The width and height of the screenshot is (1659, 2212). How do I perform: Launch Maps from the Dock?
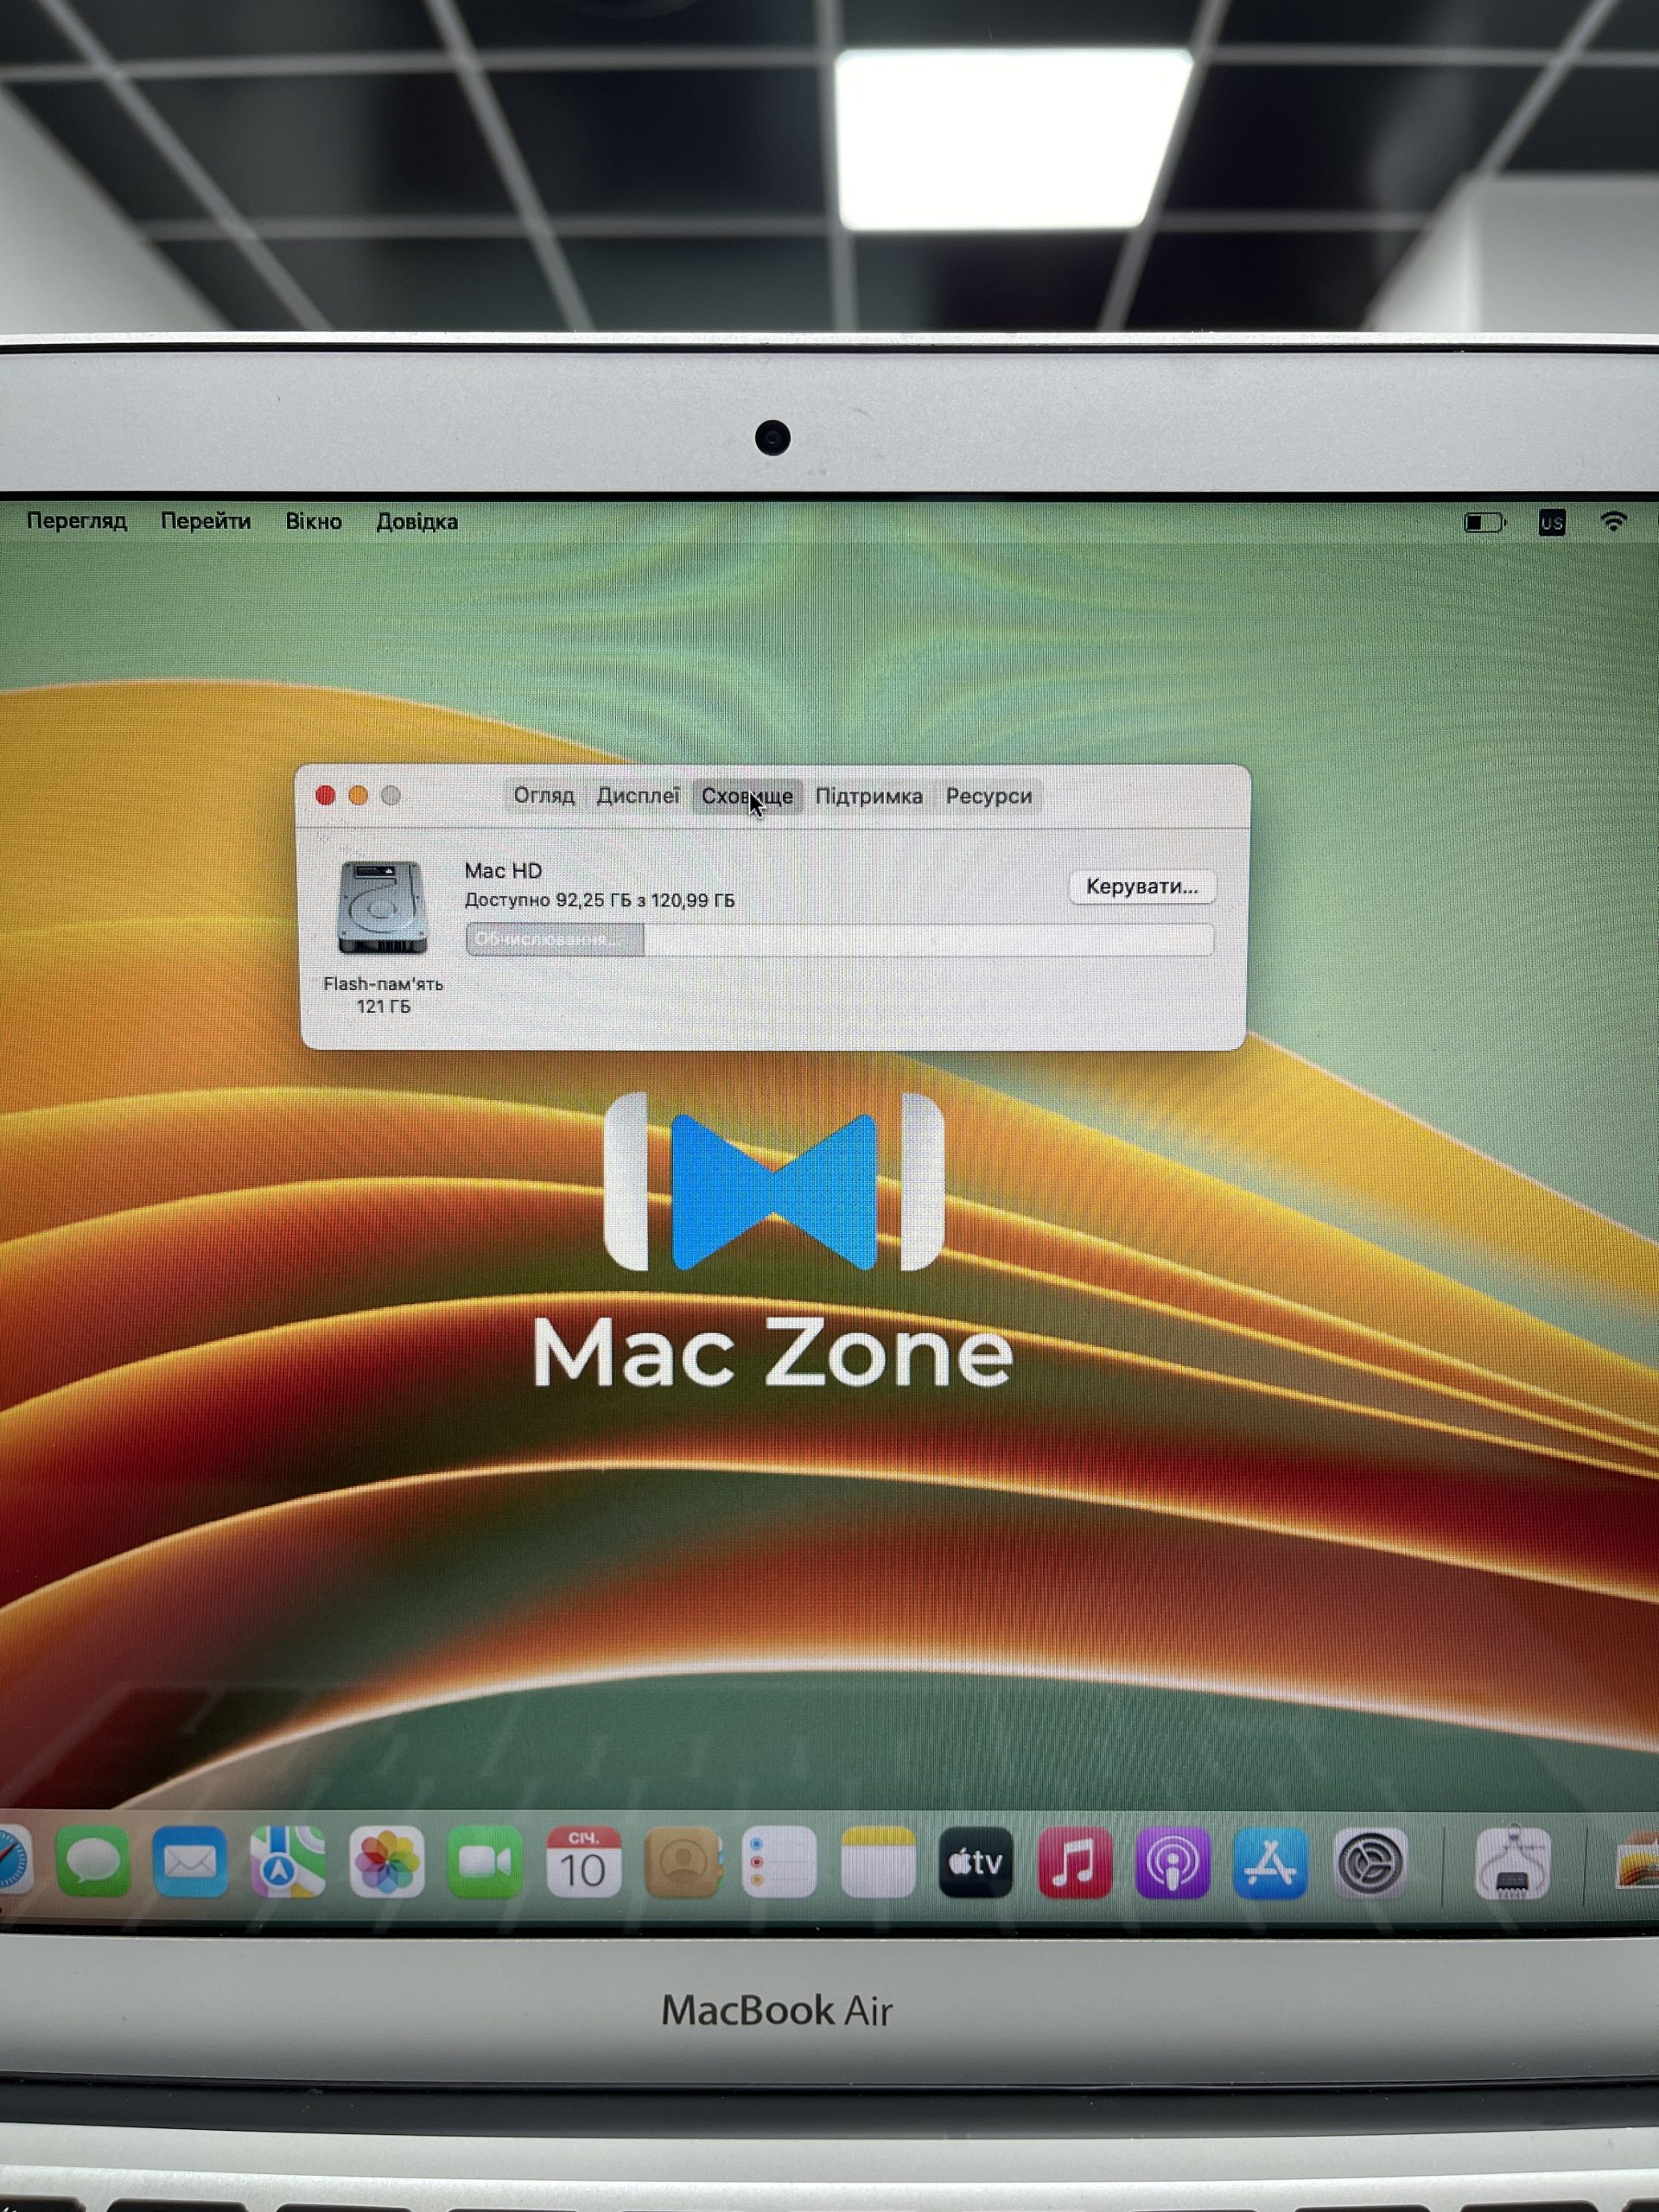(x=288, y=1862)
